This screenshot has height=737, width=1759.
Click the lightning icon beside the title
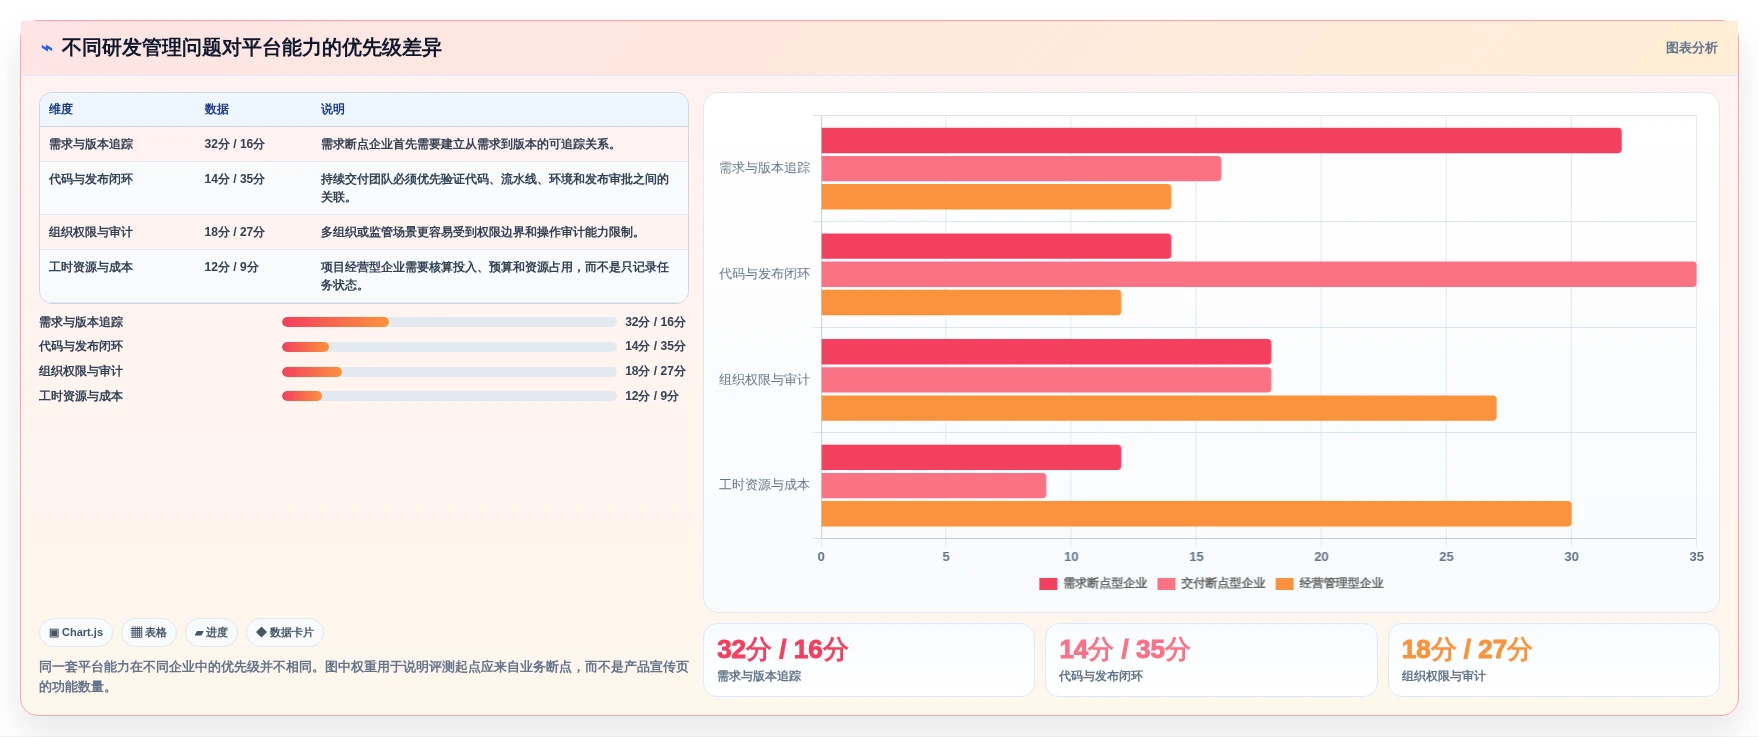[46, 48]
